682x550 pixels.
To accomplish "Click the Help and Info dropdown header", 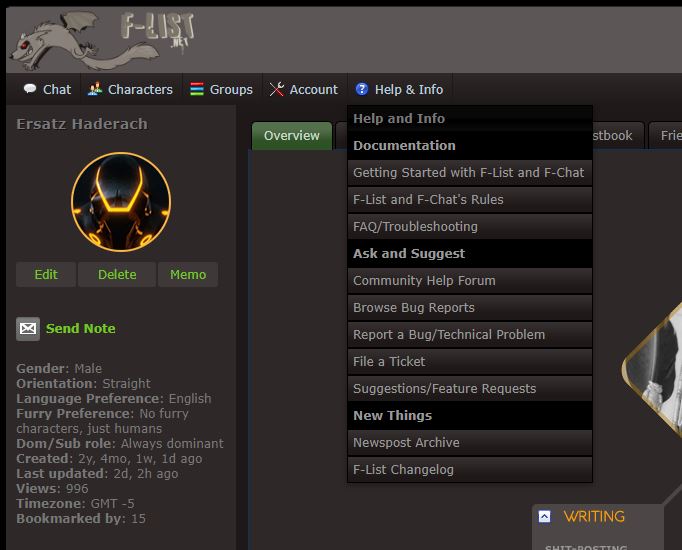I will [x=470, y=118].
